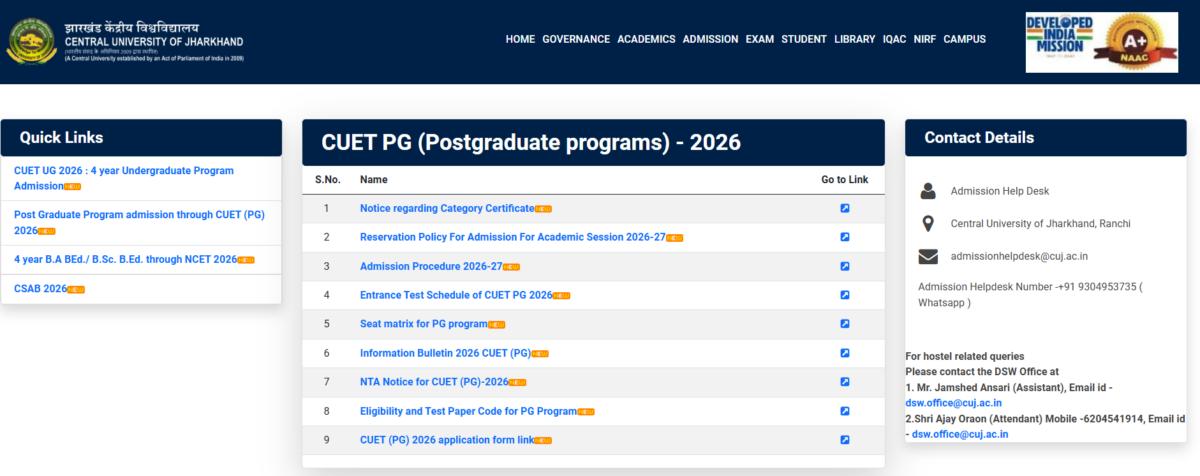Open the EXAM menu
This screenshot has width=1200, height=476.
pos(760,39)
